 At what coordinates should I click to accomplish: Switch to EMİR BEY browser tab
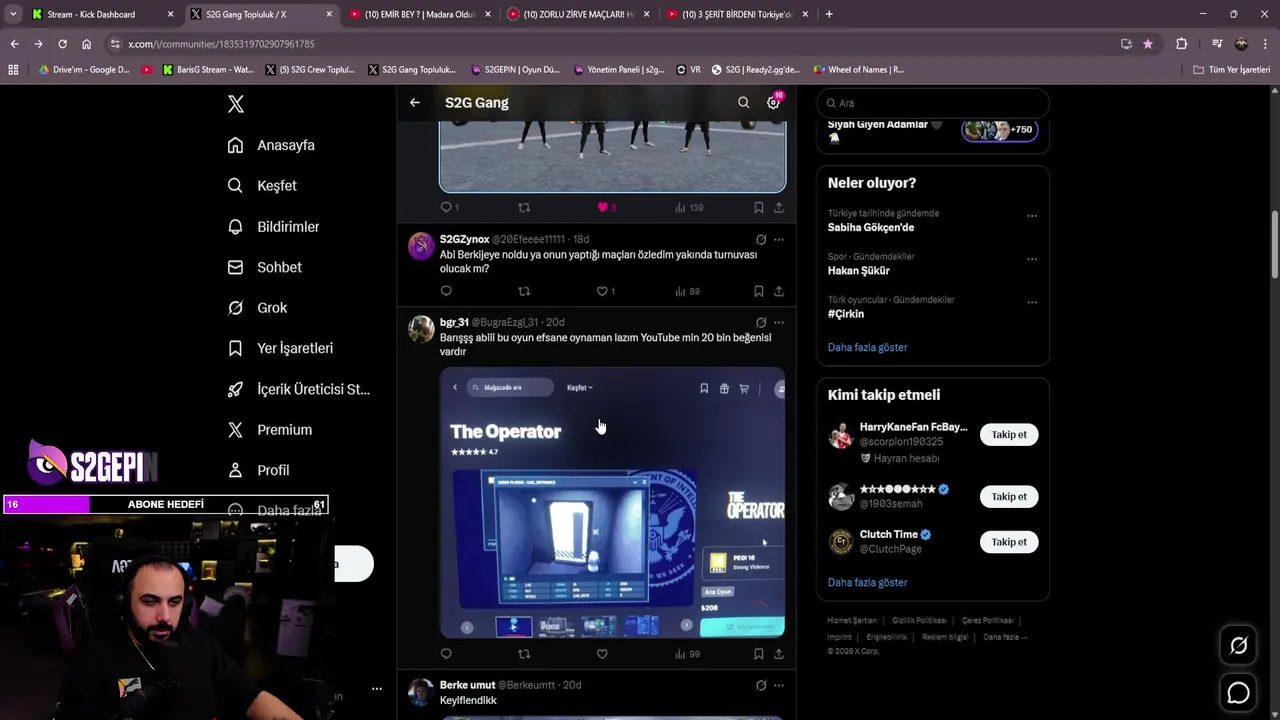click(x=419, y=14)
